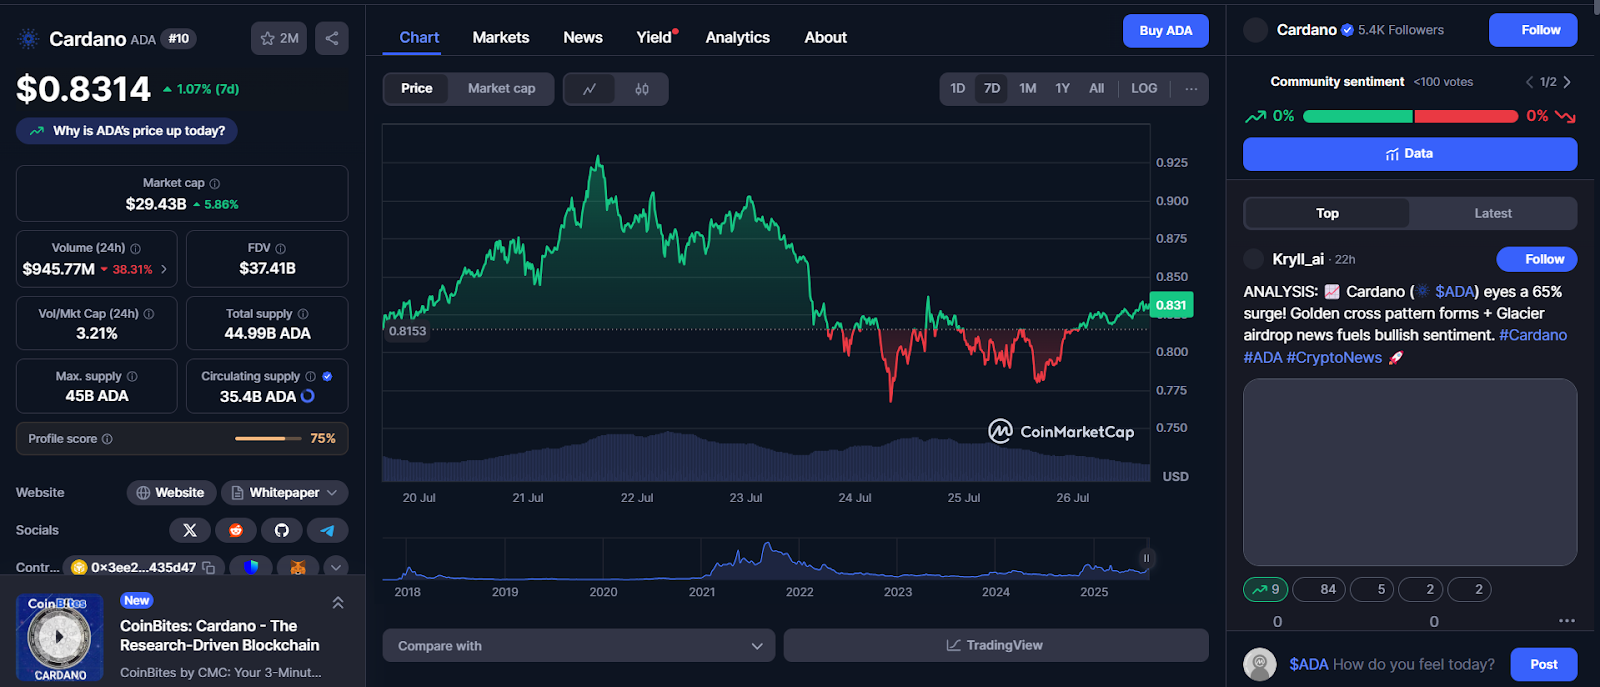Screen dimensions: 1600x687
Task: Set chart range to All
Action: [x=1097, y=89]
